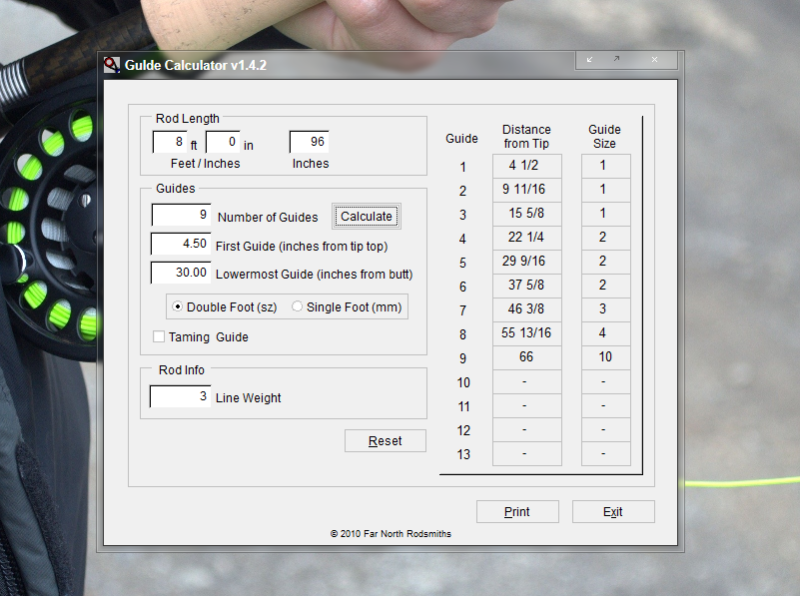Click guide 10 empty distance cell

point(527,382)
